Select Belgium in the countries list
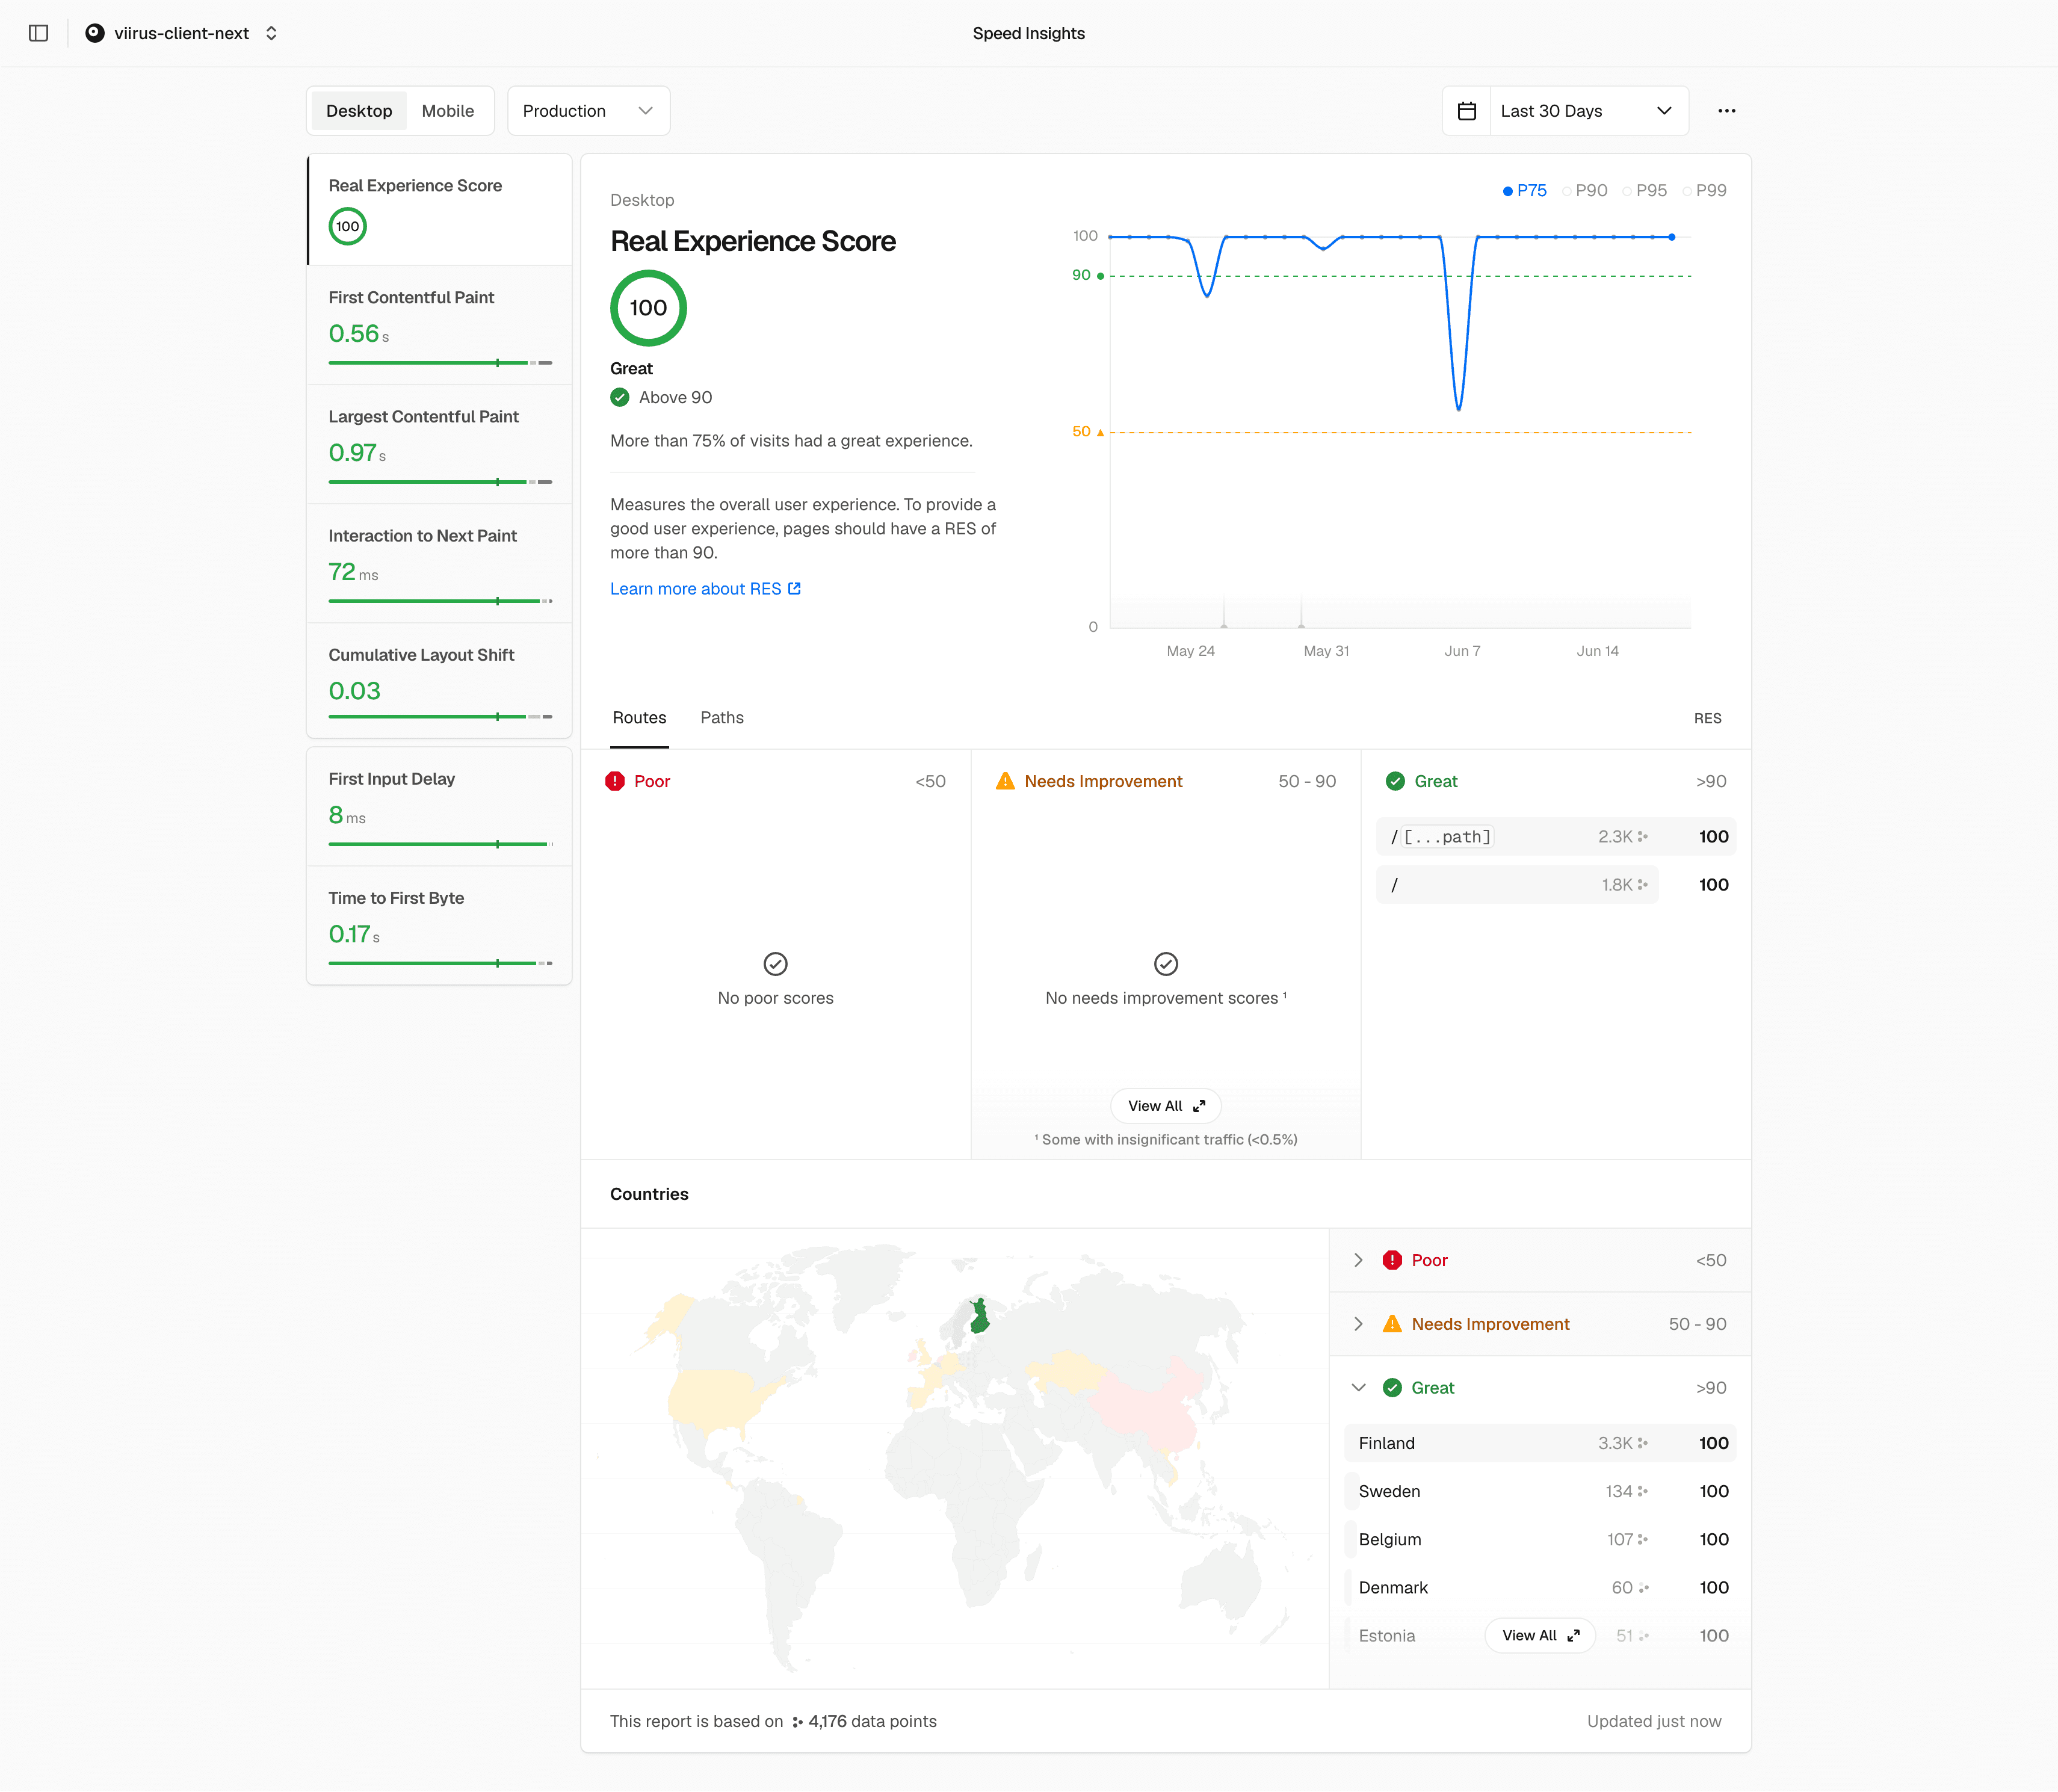Viewport: 2058px width, 1792px height. [x=1540, y=1539]
